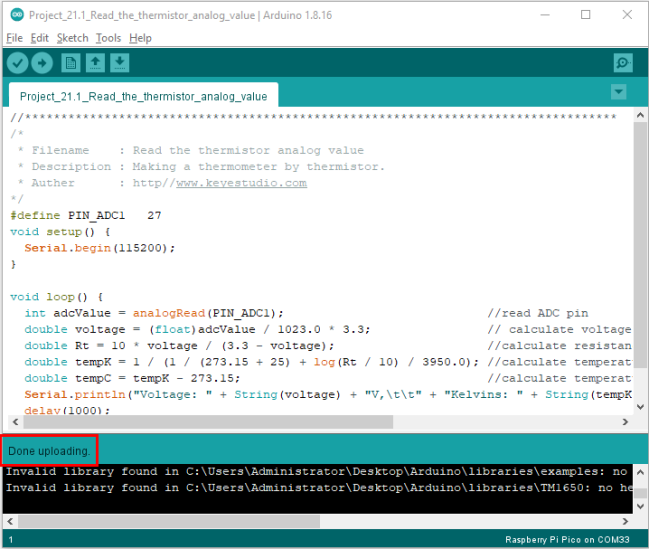Click the console scroll up arrow
Screen dimensions: 650x549
[640, 472]
